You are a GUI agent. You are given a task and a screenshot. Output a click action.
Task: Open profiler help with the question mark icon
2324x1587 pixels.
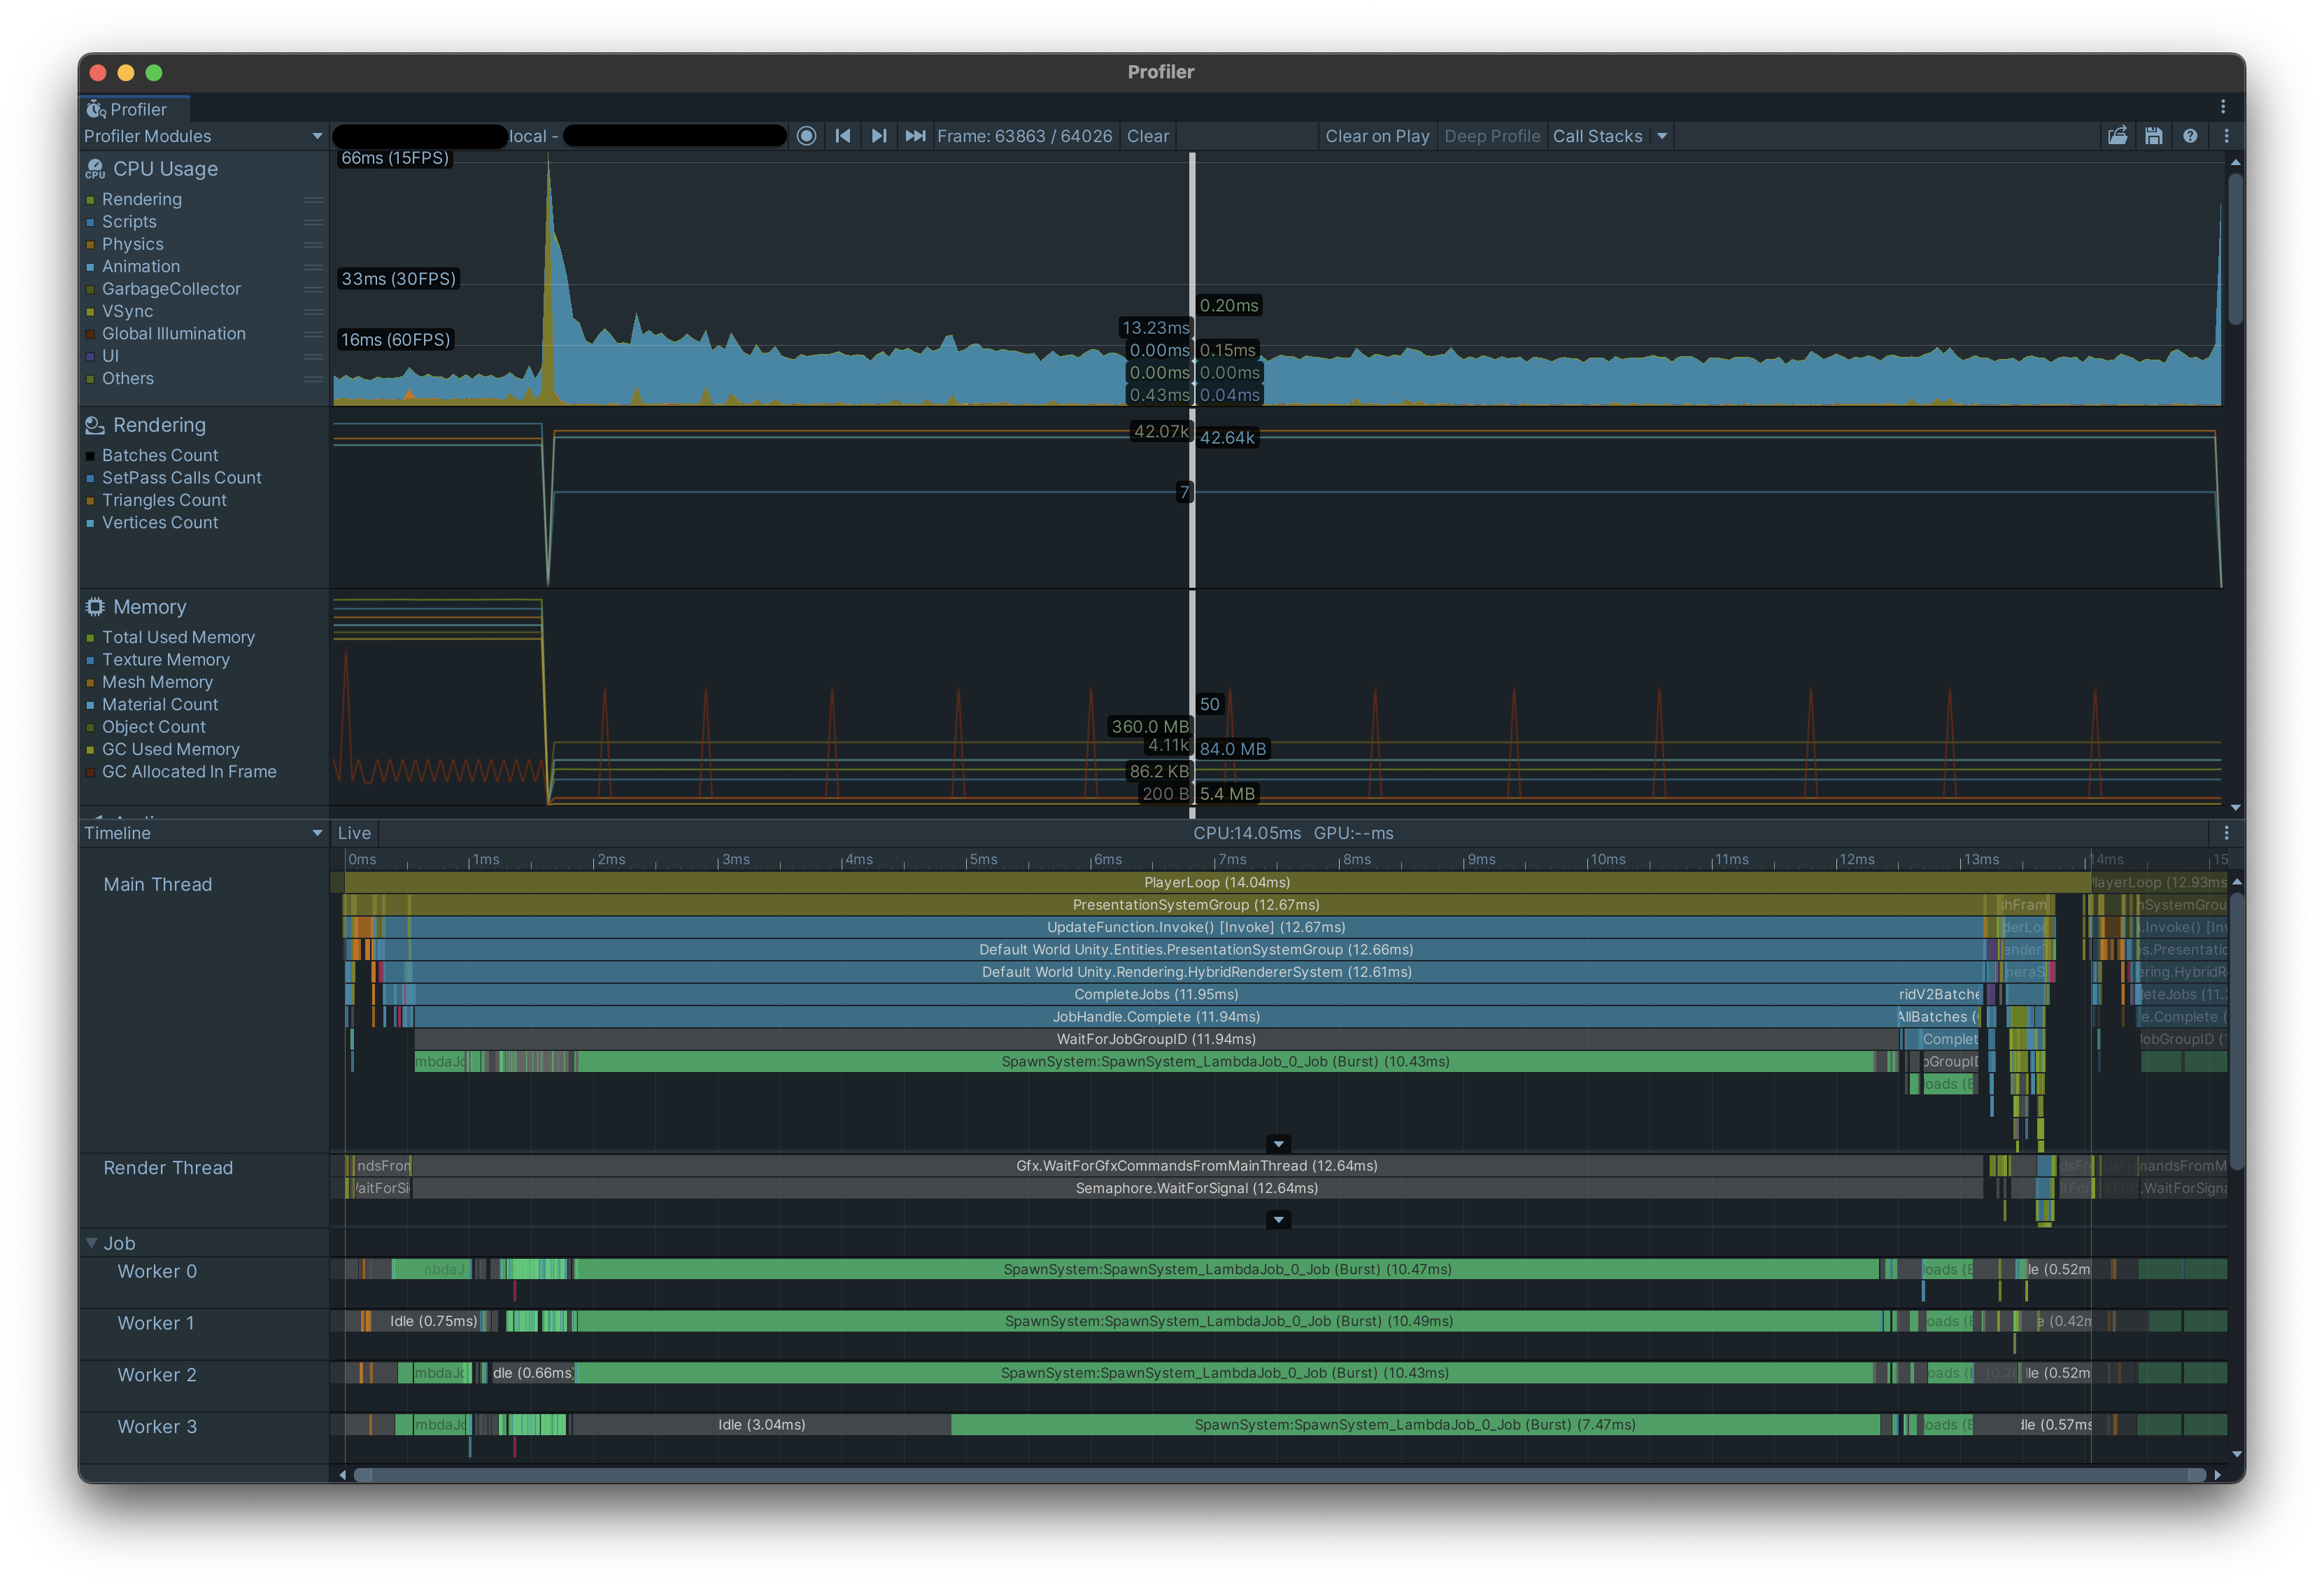pos(2191,136)
